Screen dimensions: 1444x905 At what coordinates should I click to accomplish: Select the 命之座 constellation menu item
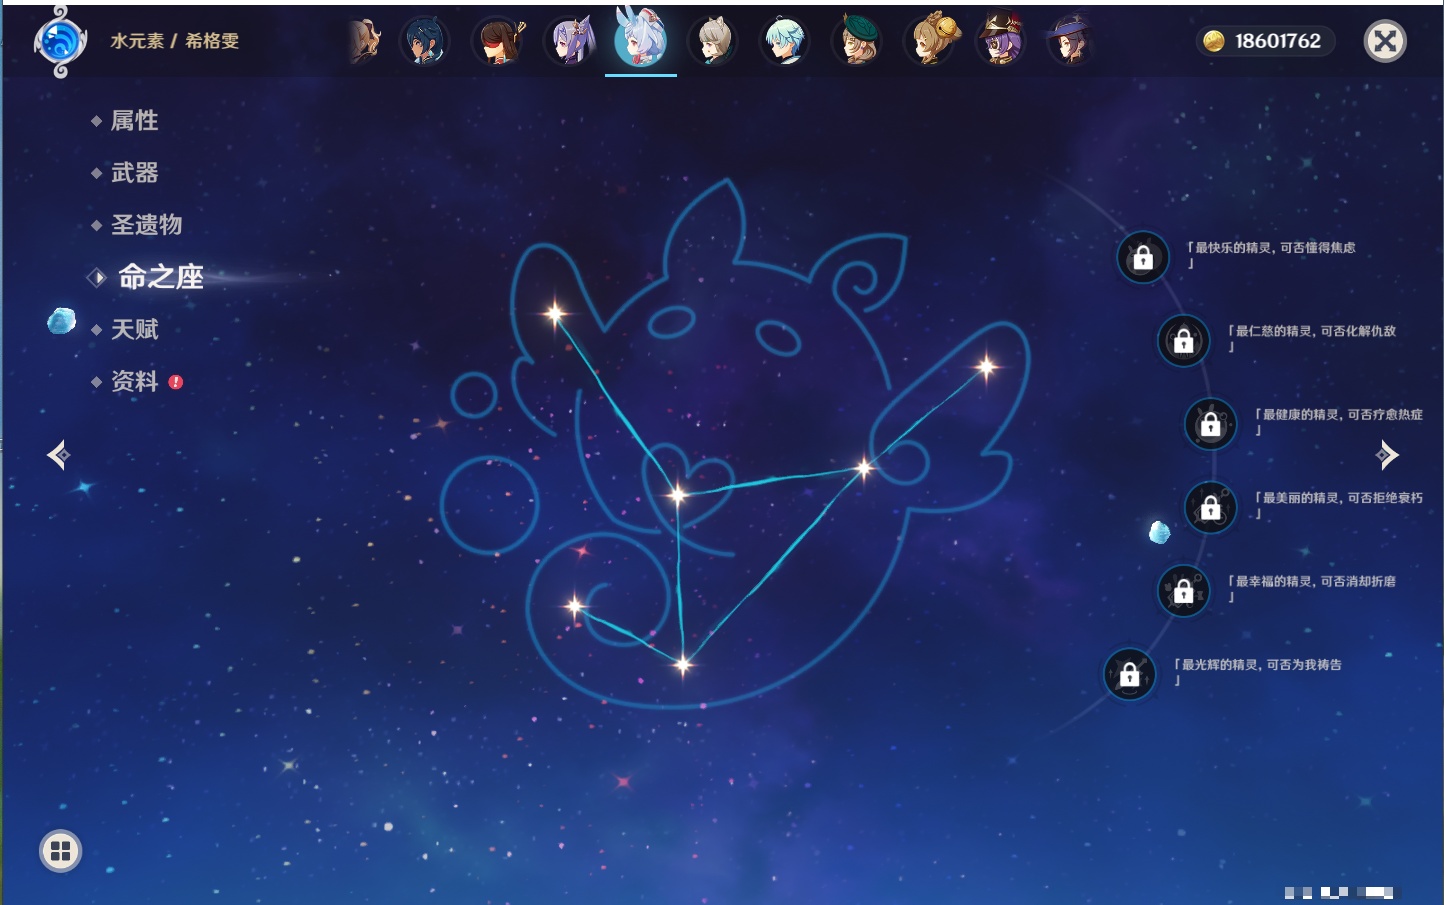(x=160, y=277)
